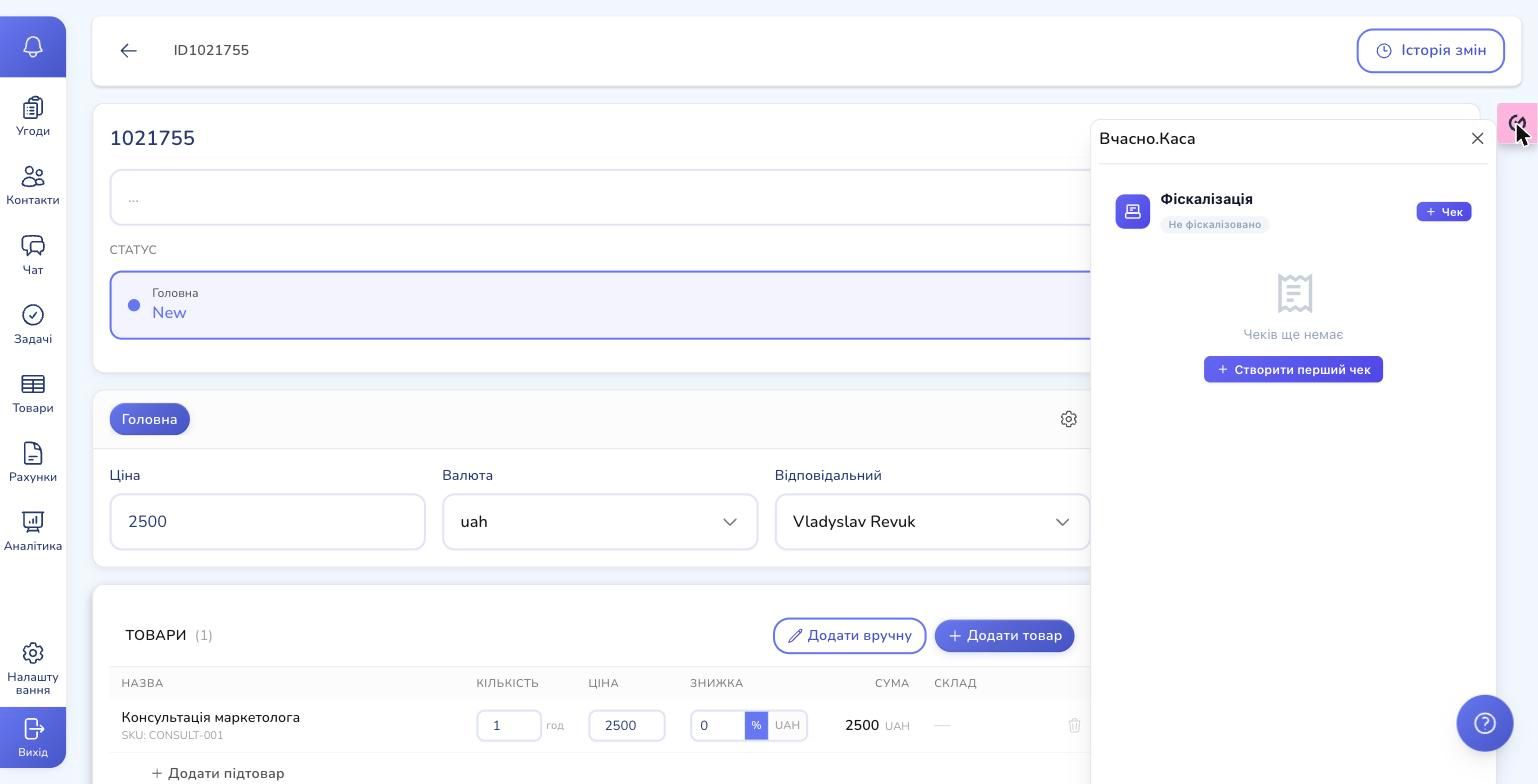This screenshot has width=1538, height=784.
Task: Click Чеків ще немає text
Action: tap(1293, 334)
